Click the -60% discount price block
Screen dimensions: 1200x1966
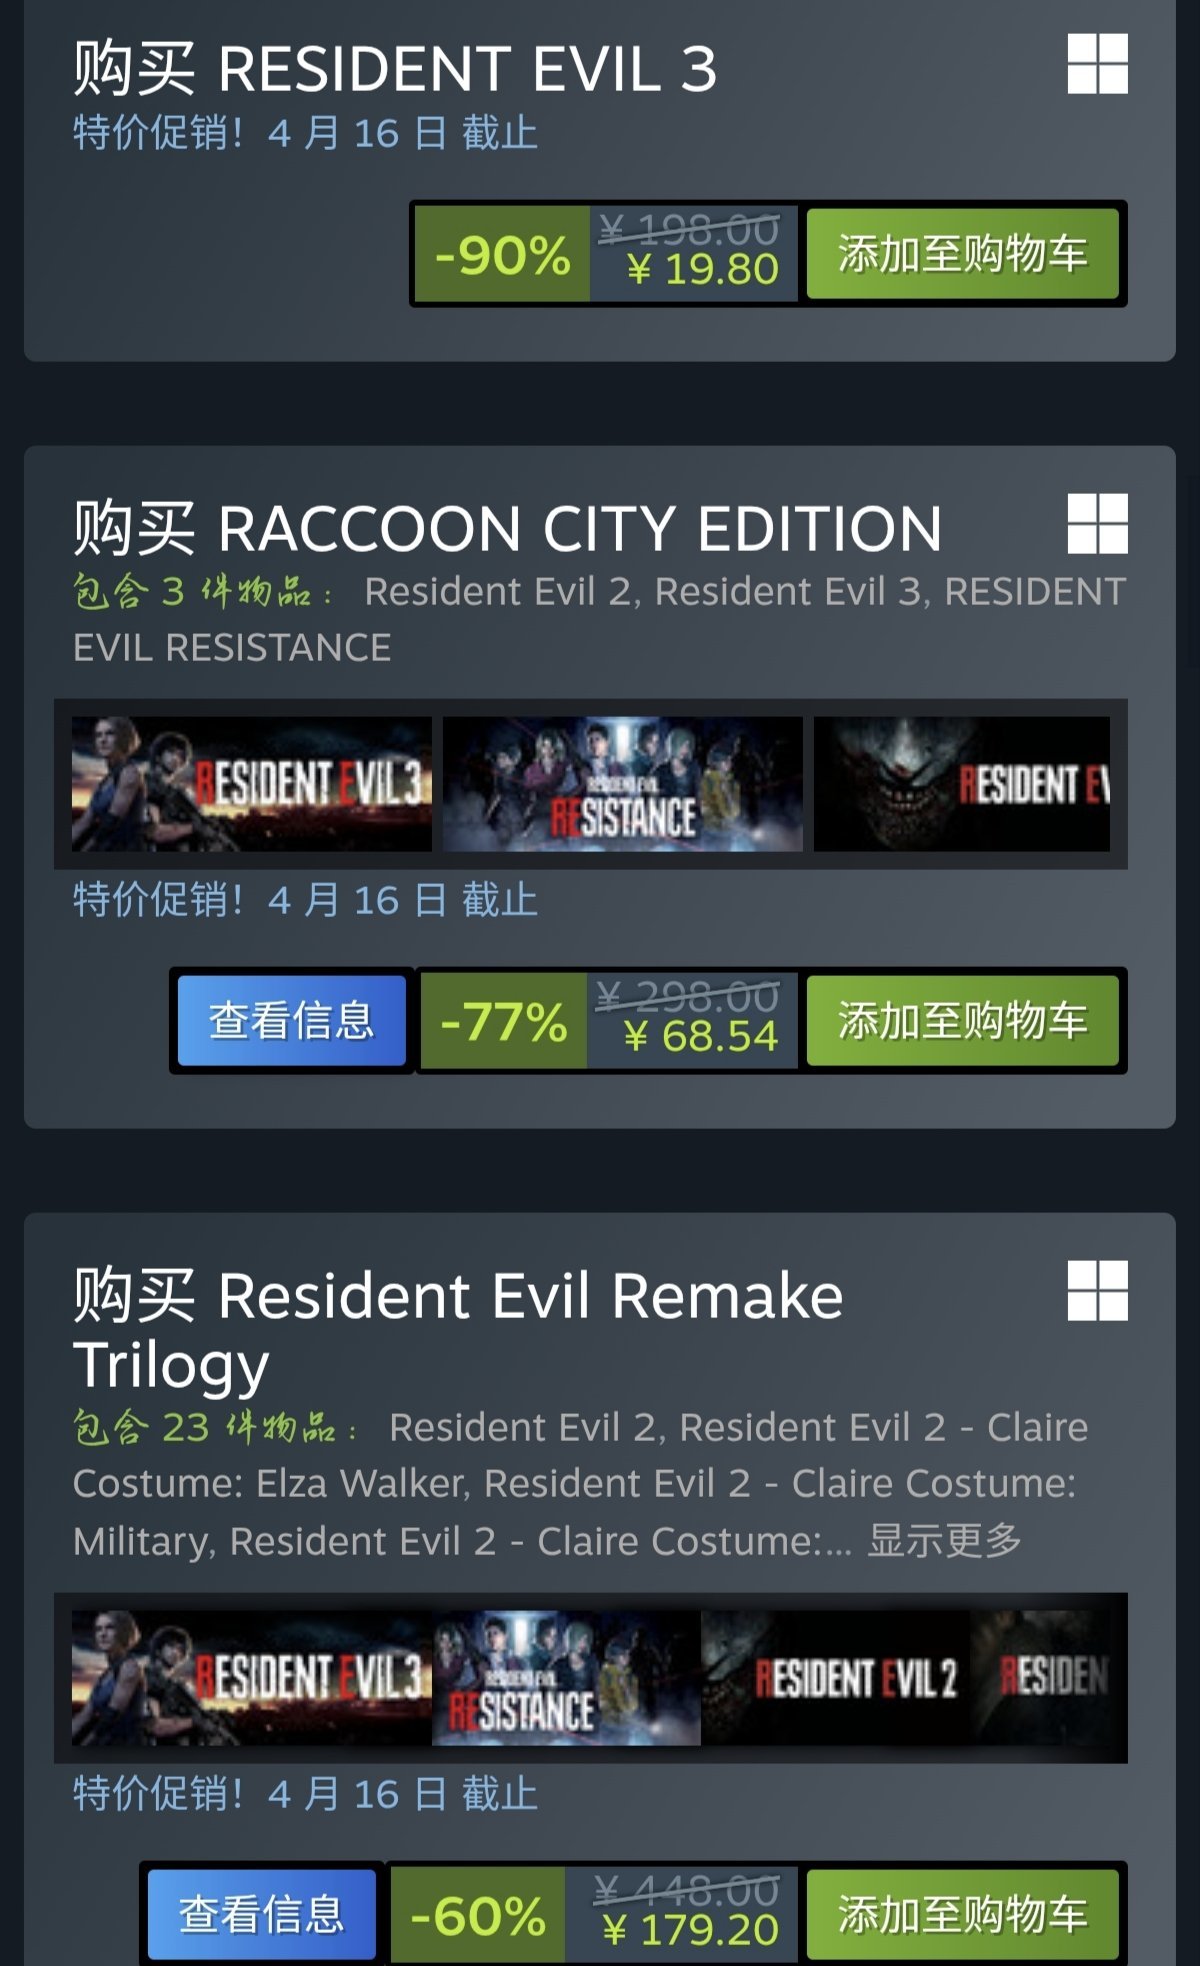[x=594, y=1914]
